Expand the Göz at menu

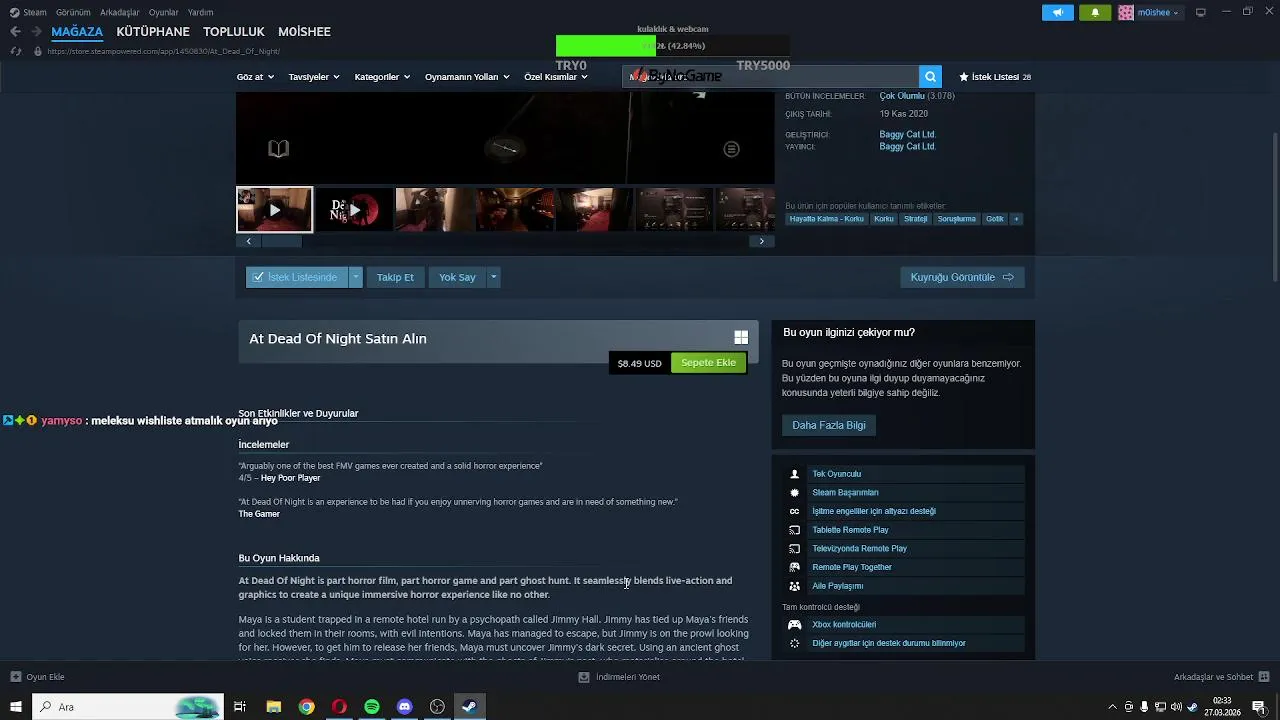point(255,77)
